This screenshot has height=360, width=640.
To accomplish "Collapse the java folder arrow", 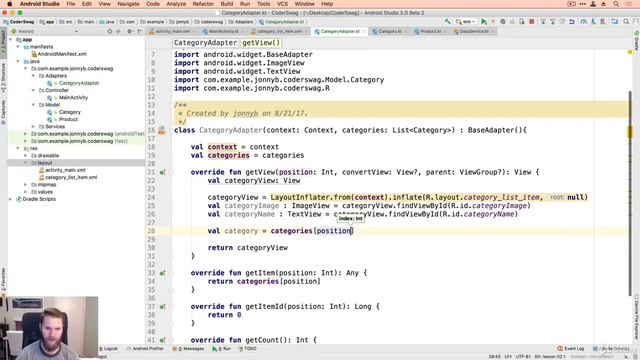I will tap(18, 61).
